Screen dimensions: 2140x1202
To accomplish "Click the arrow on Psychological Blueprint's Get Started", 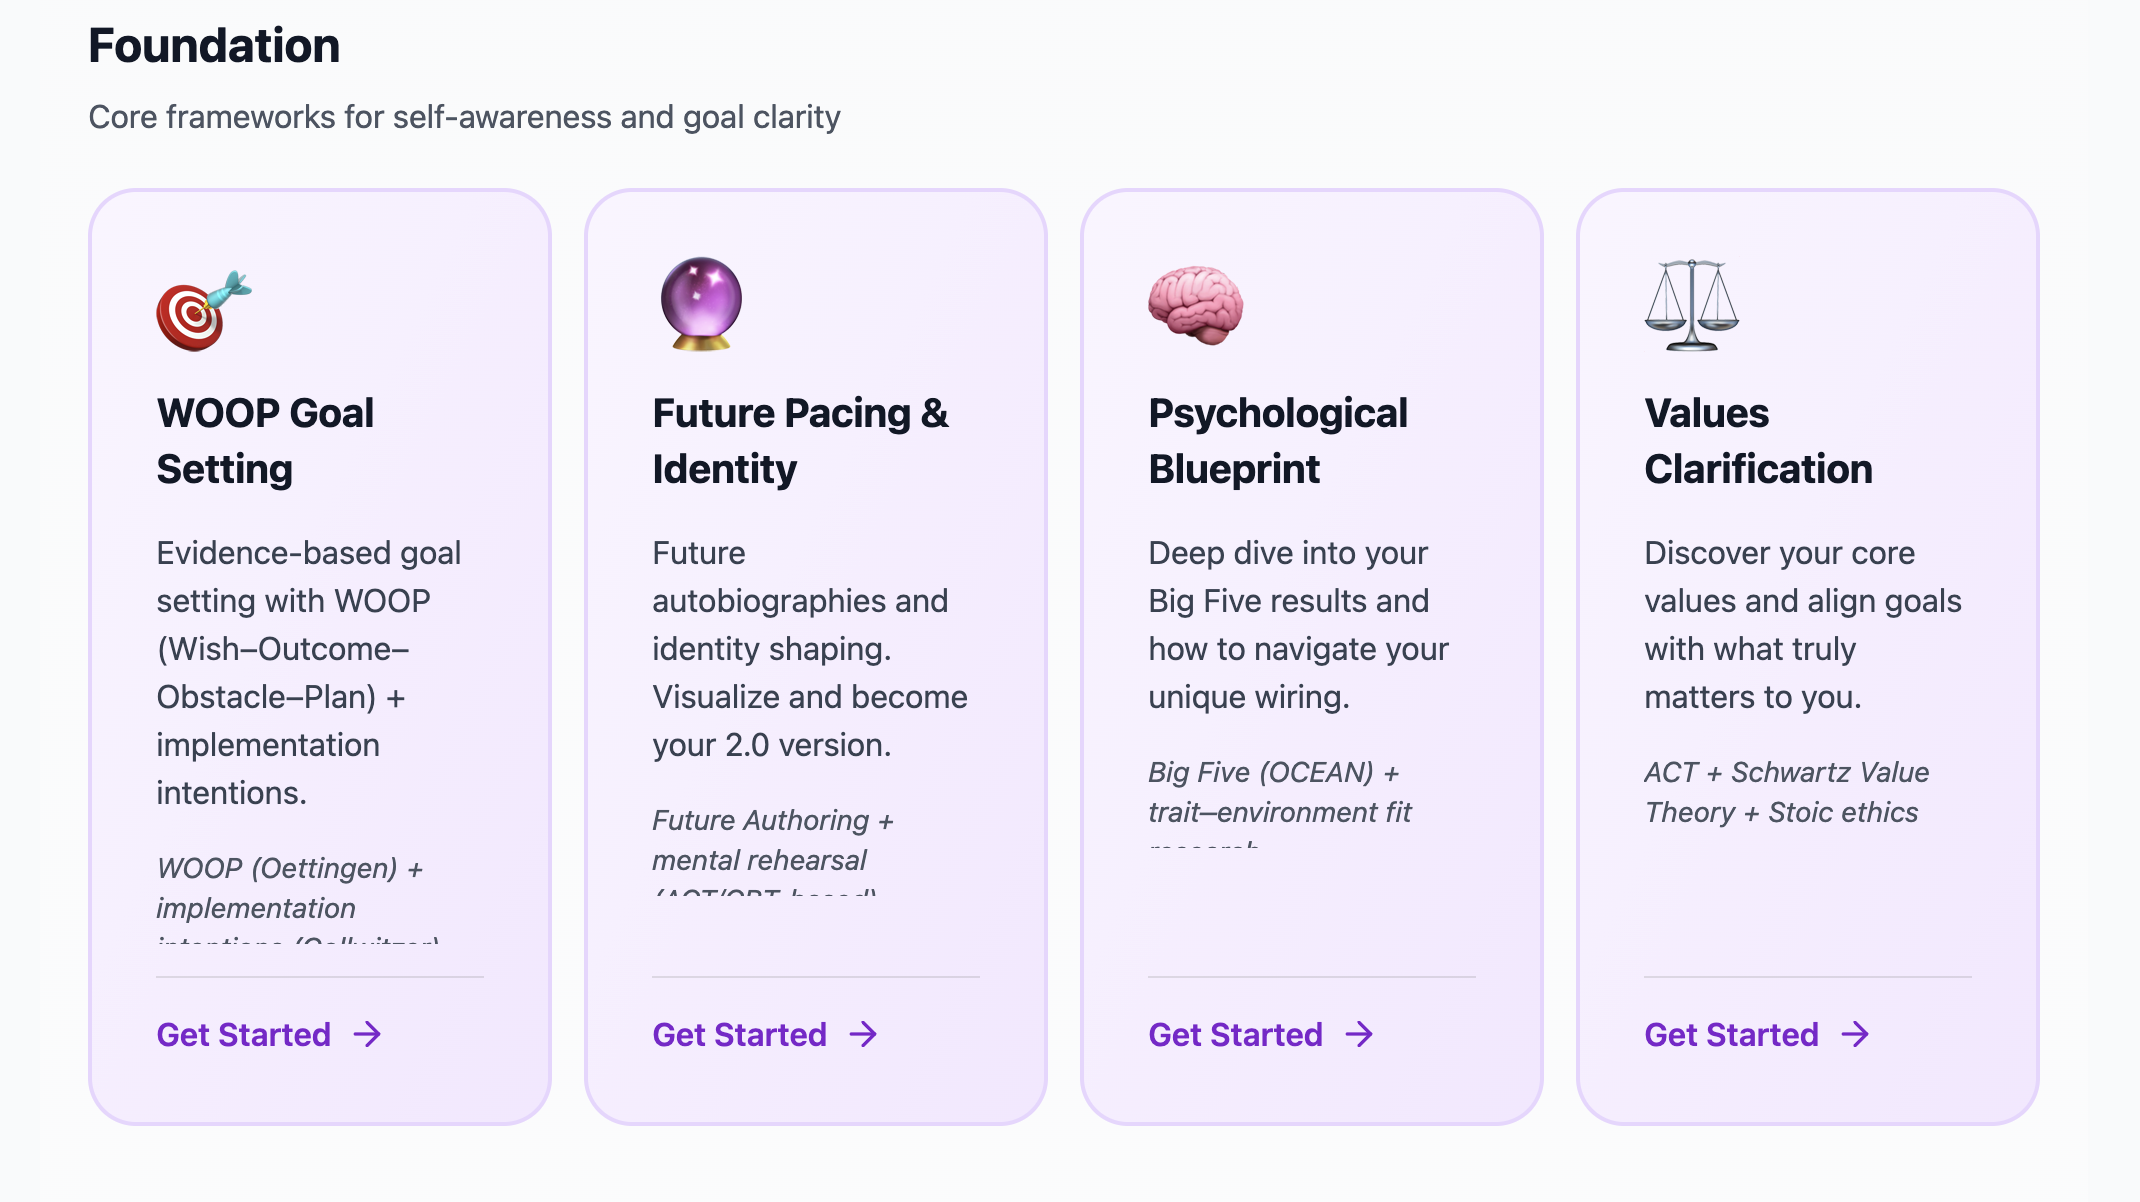I will [x=1360, y=1034].
